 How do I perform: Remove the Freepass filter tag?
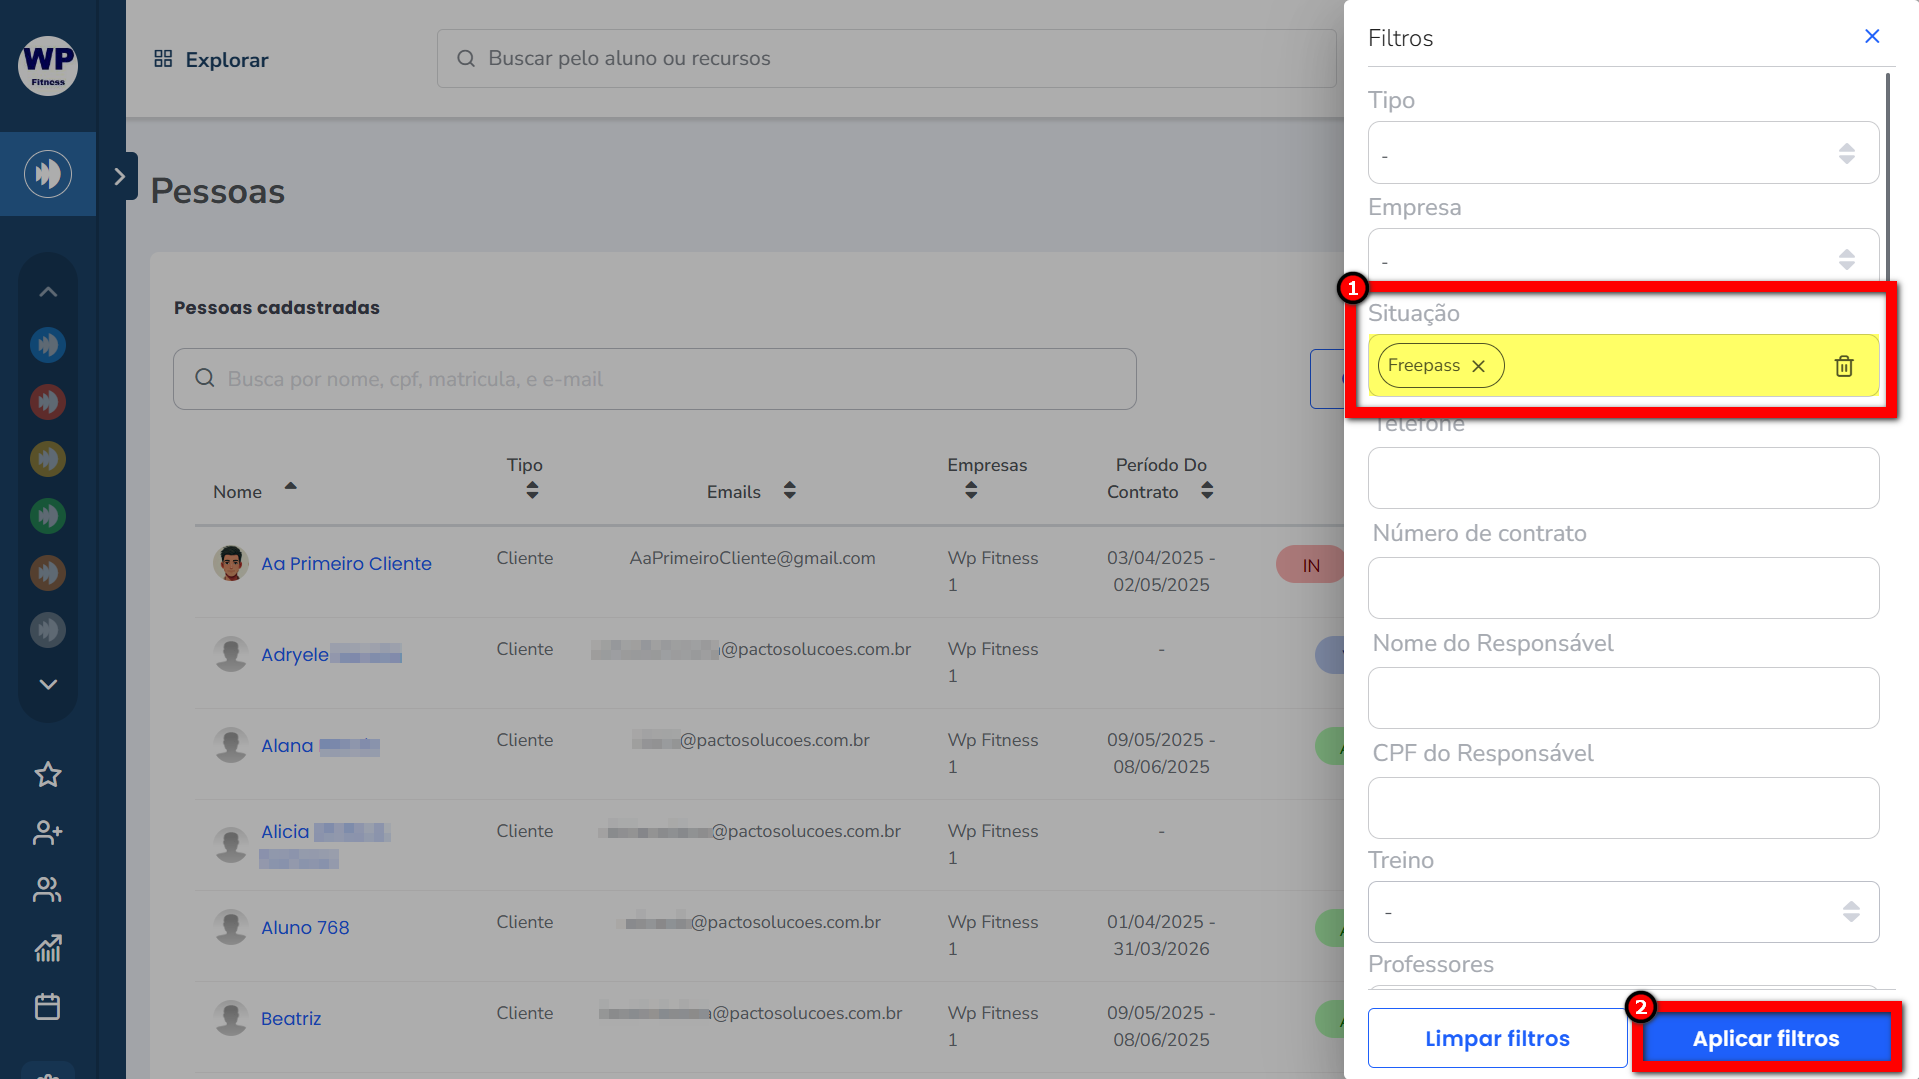click(x=1478, y=366)
